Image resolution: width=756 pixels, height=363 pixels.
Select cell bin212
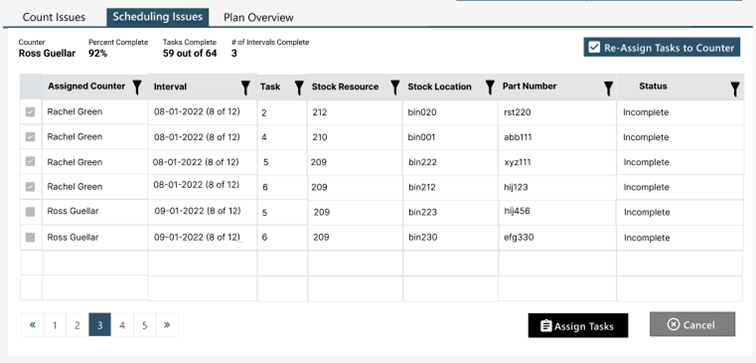click(422, 188)
